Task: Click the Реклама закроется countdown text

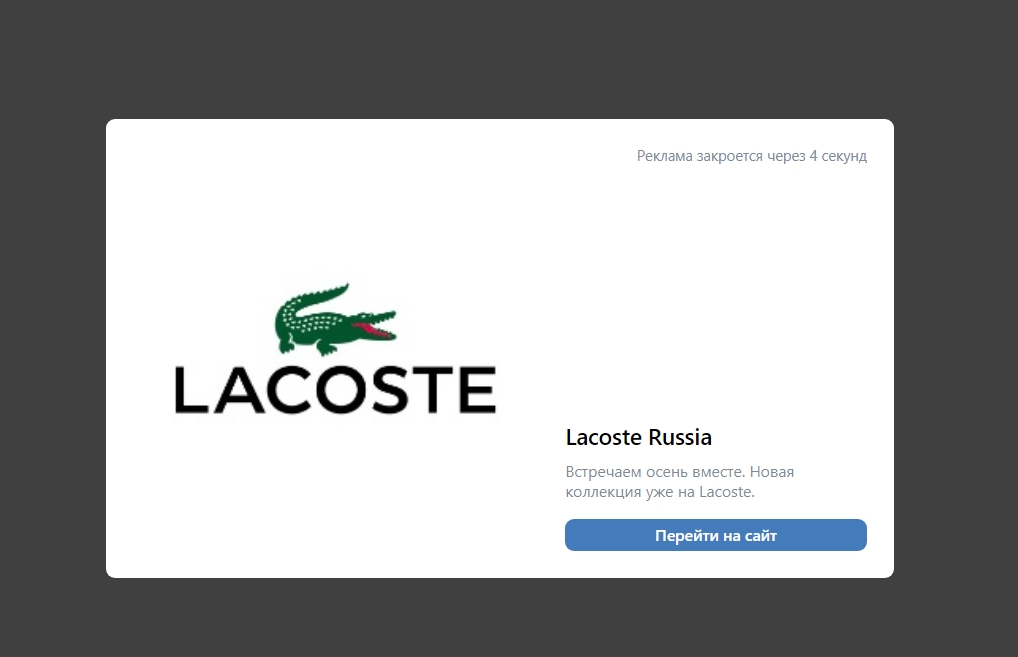Action: [752, 156]
